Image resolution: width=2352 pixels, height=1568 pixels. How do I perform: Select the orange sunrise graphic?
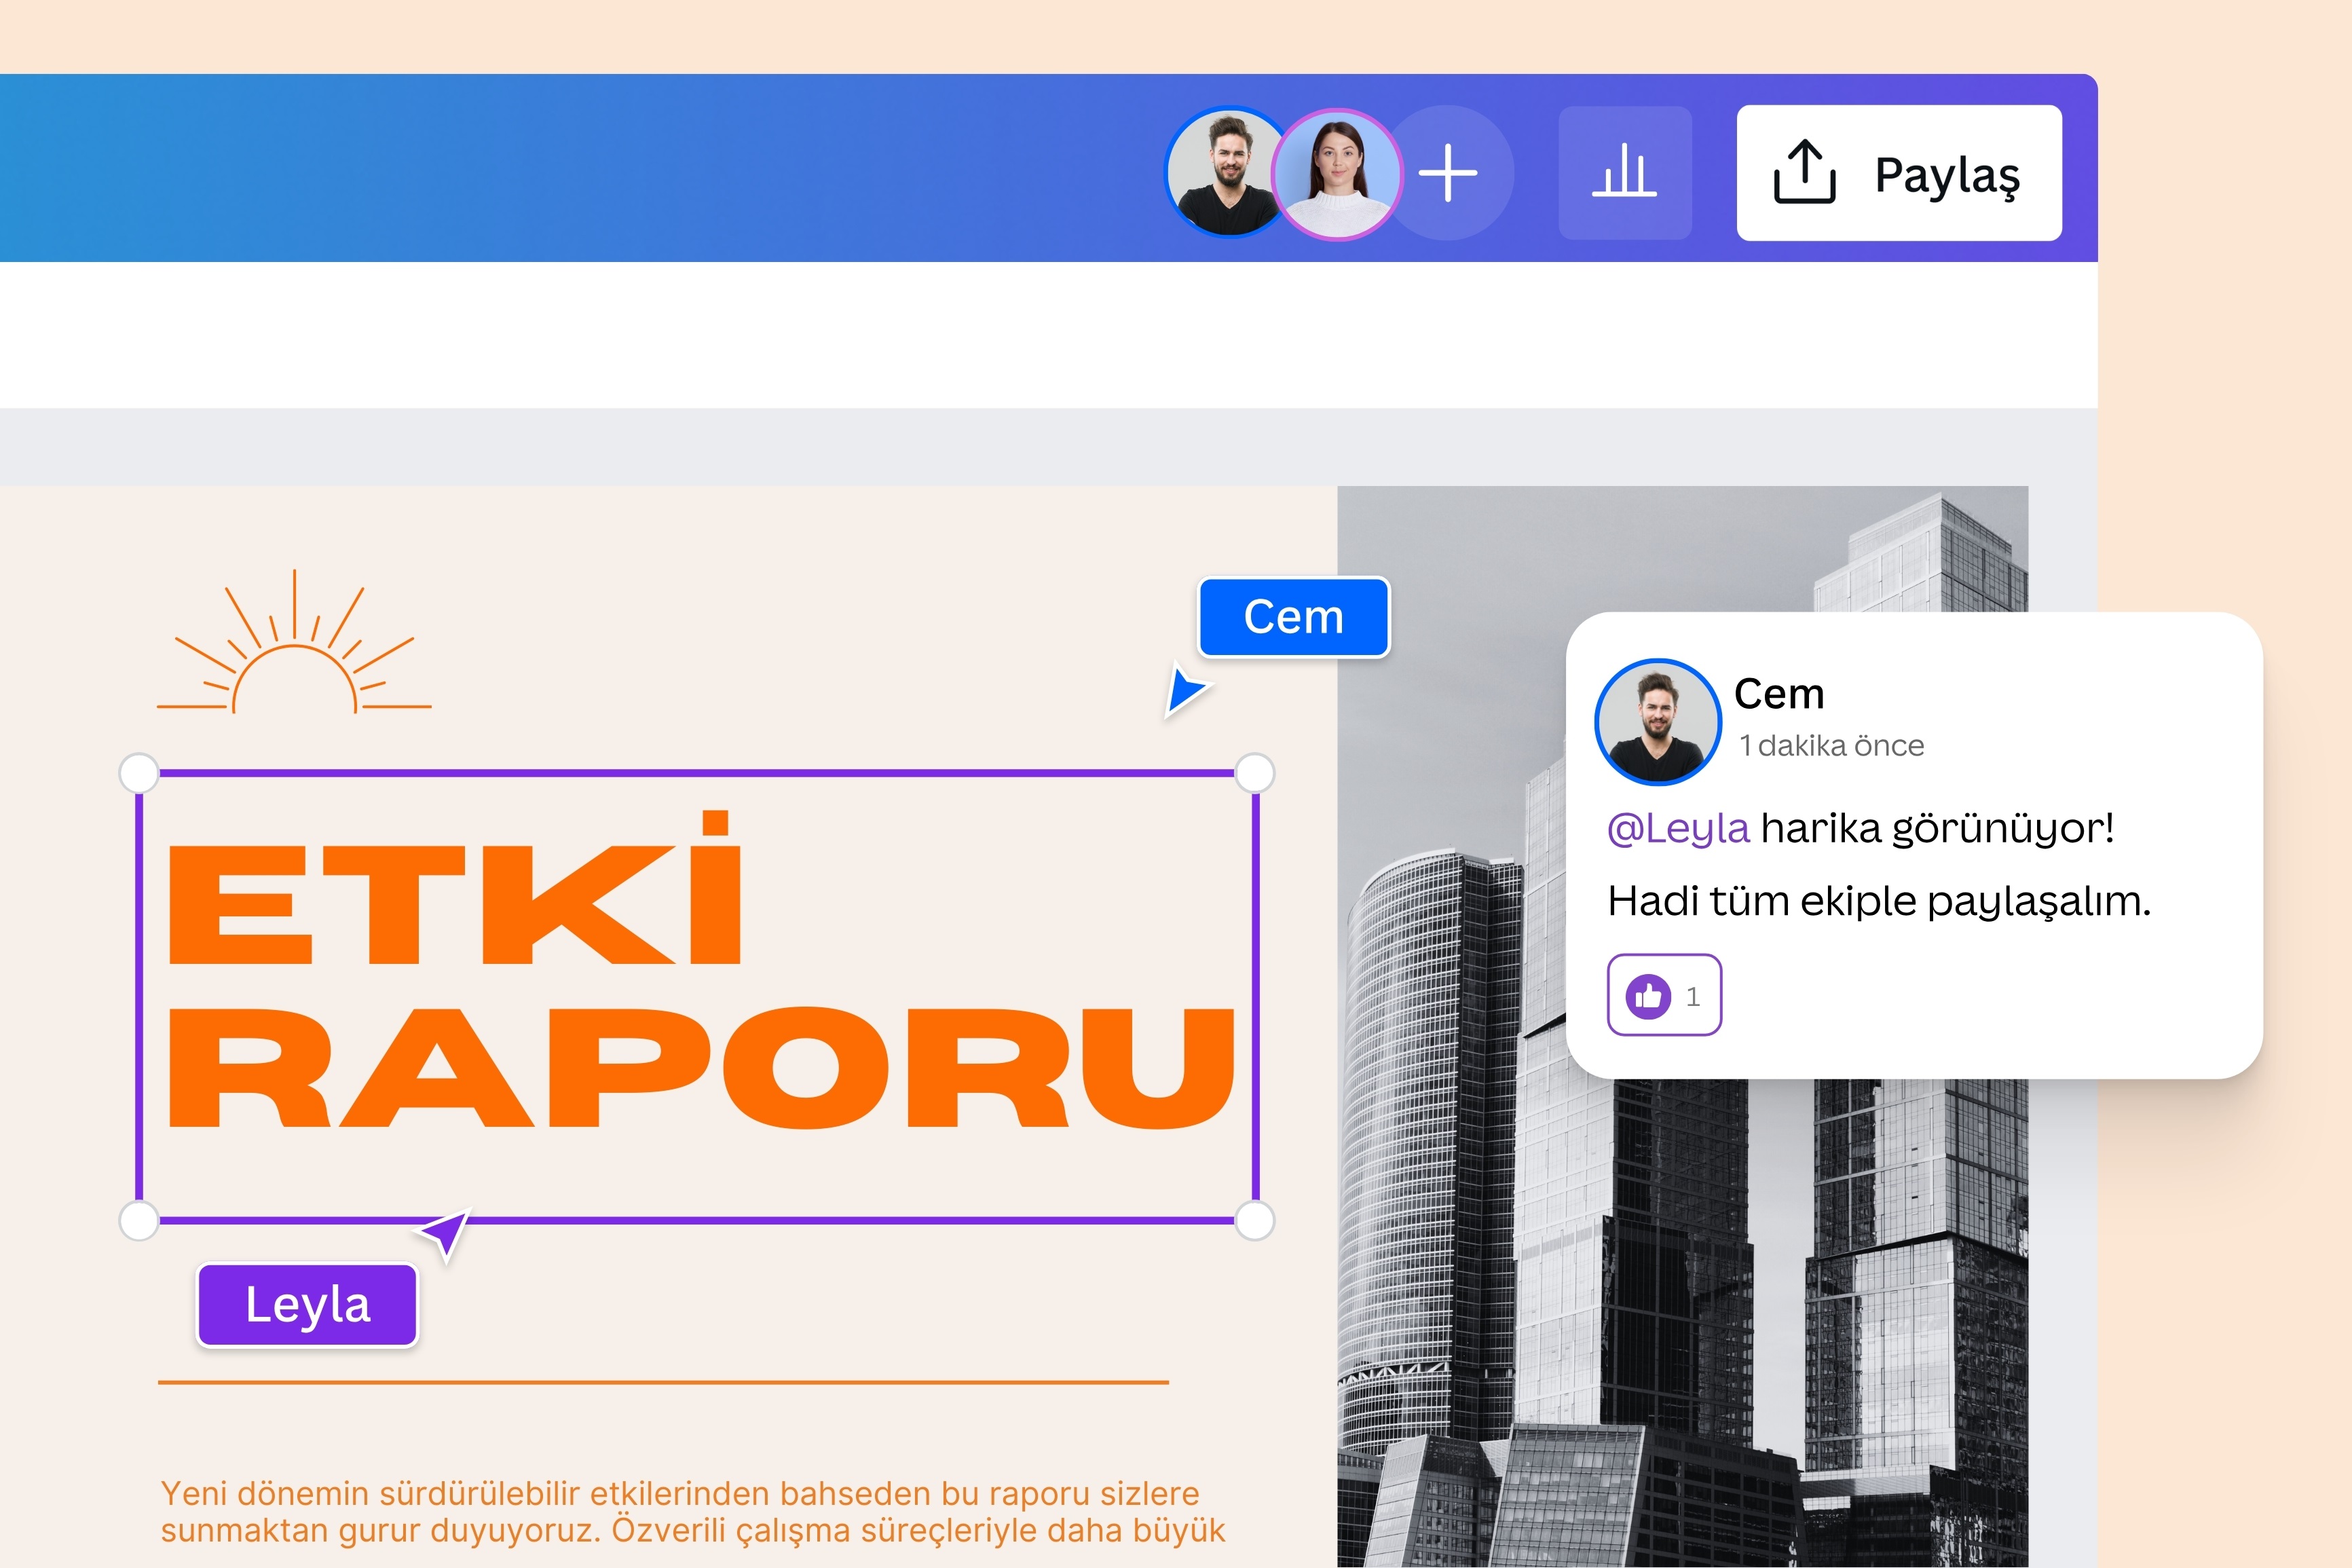point(294,641)
